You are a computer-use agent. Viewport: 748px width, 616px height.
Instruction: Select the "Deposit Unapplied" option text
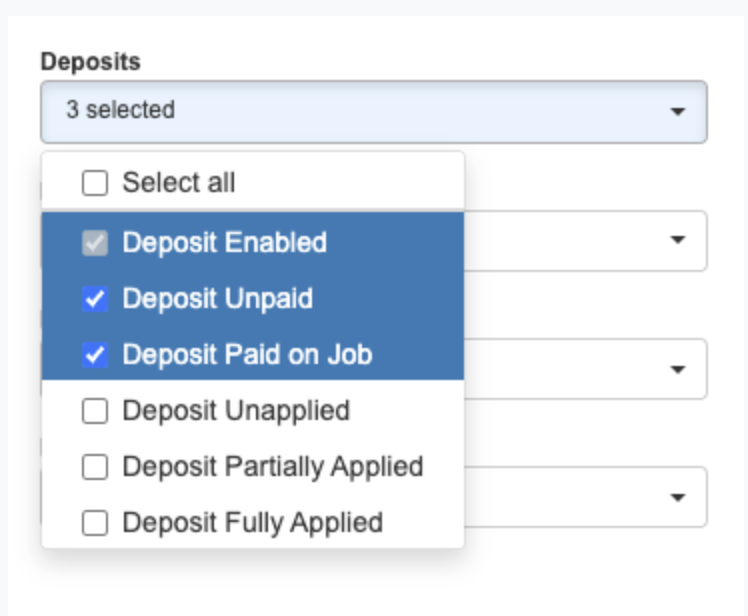pyautogui.click(x=236, y=411)
